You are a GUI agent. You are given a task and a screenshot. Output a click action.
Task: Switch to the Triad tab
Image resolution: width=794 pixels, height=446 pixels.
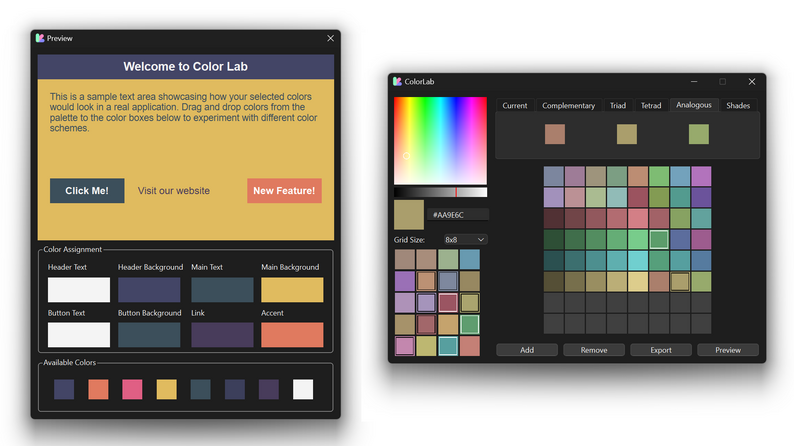tap(617, 105)
